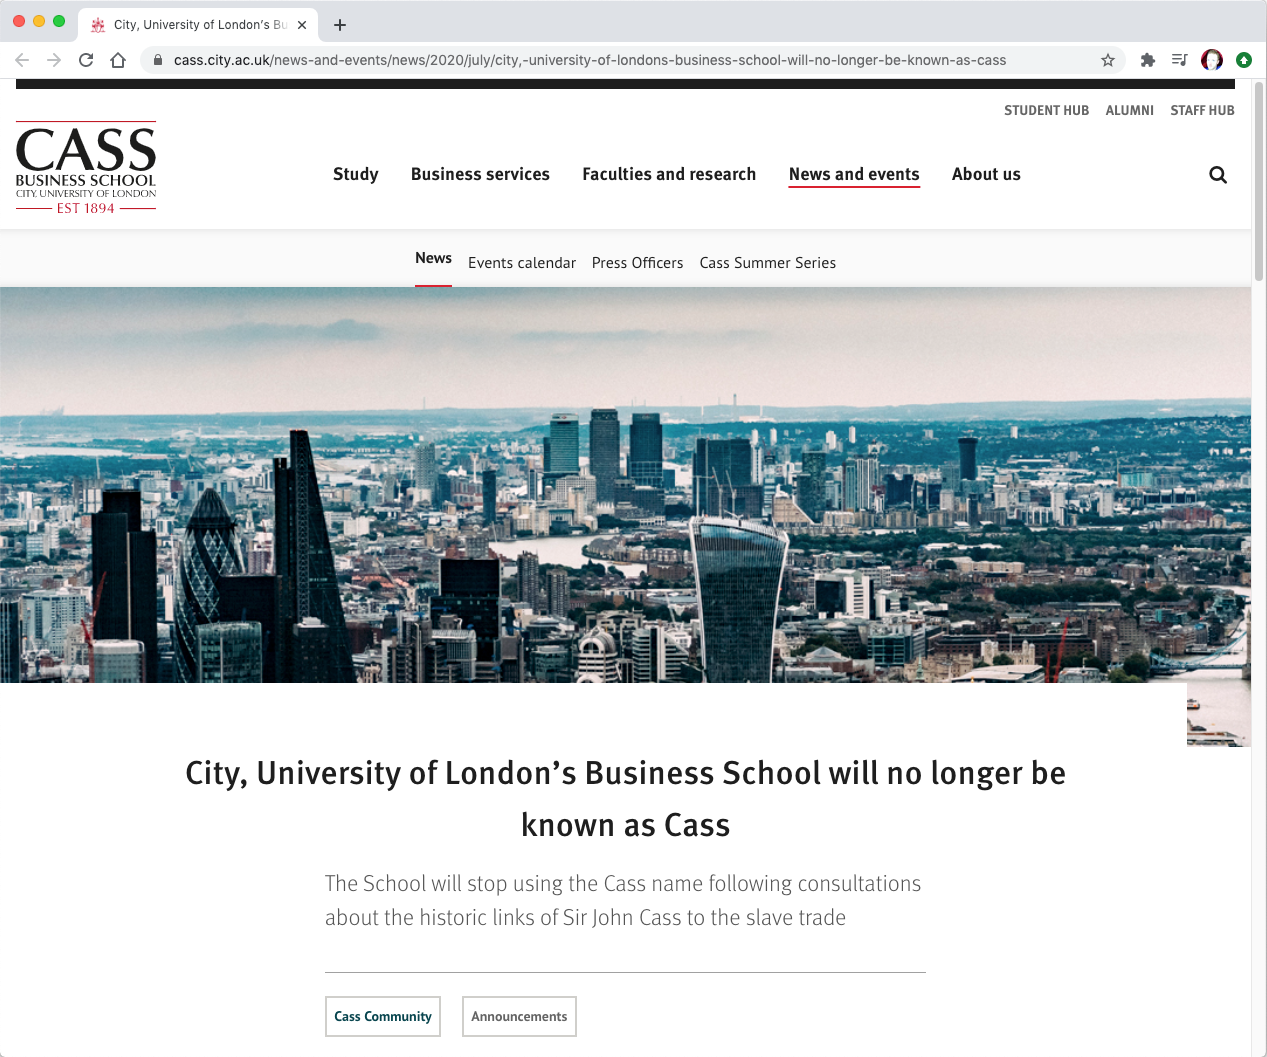This screenshot has width=1267, height=1057.
Task: Go to the browser home icon
Action: point(118,60)
